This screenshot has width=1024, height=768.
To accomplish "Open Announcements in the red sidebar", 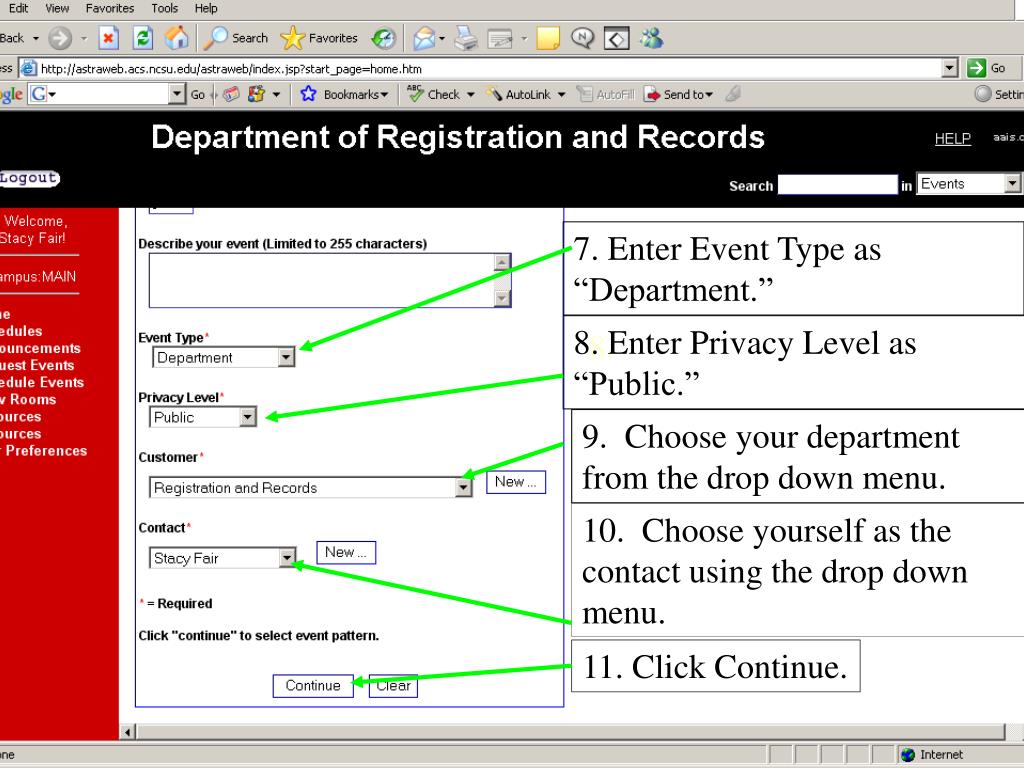I will 40,348.
